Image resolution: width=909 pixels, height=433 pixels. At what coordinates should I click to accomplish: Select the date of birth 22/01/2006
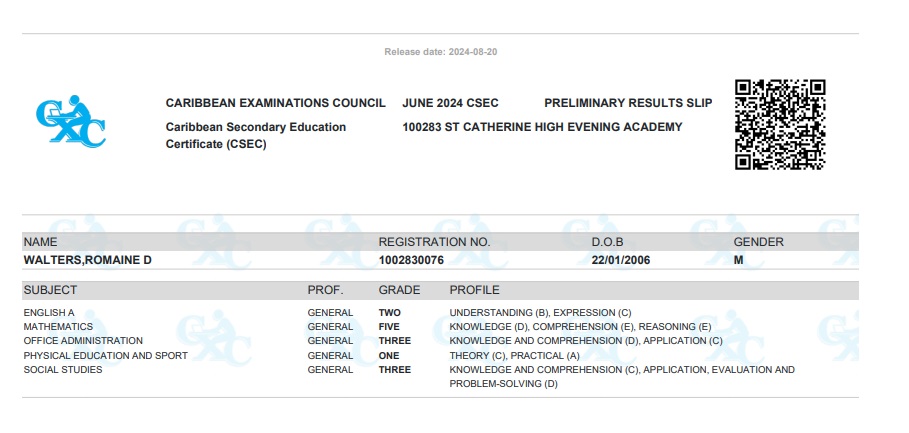click(x=621, y=260)
